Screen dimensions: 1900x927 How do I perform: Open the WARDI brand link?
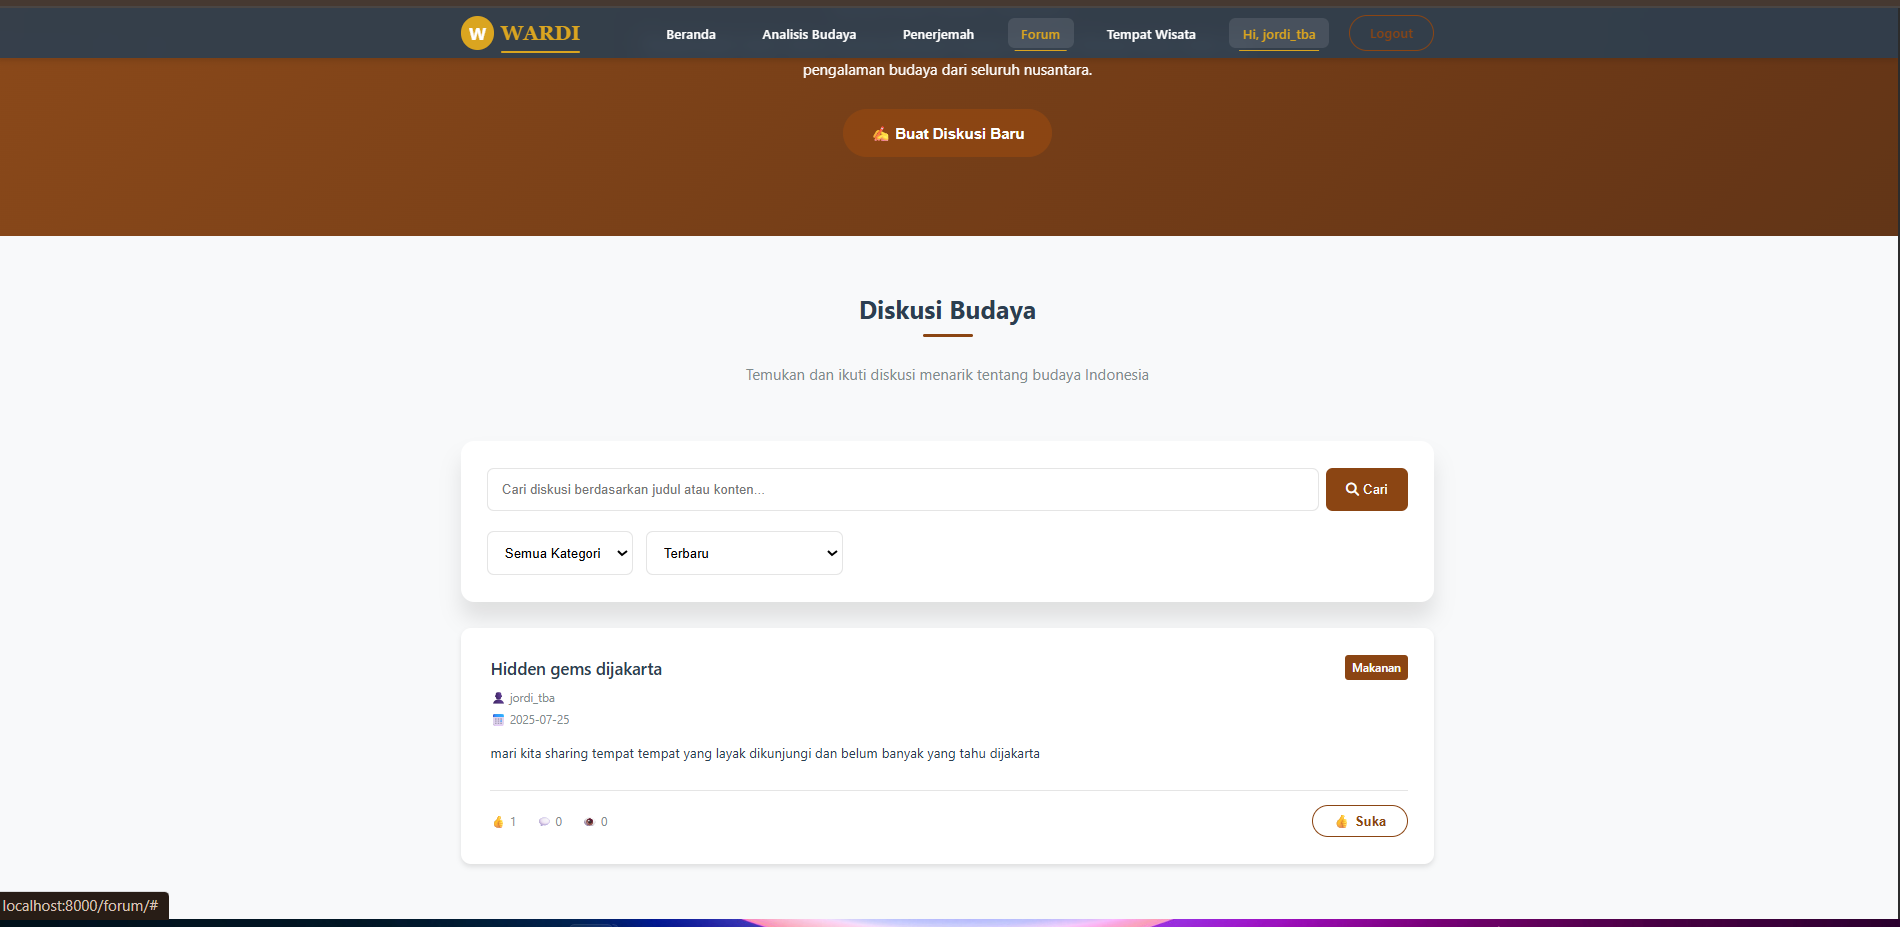coord(540,33)
